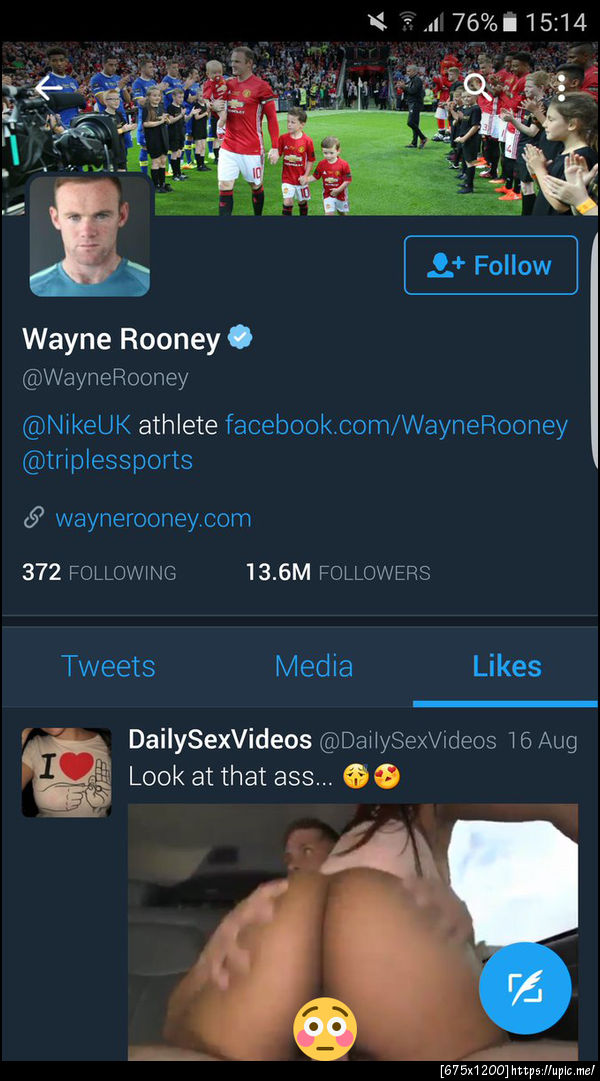Tap the link icon beside website
Image resolution: width=600 pixels, height=1081 pixels.
pyautogui.click(x=34, y=518)
